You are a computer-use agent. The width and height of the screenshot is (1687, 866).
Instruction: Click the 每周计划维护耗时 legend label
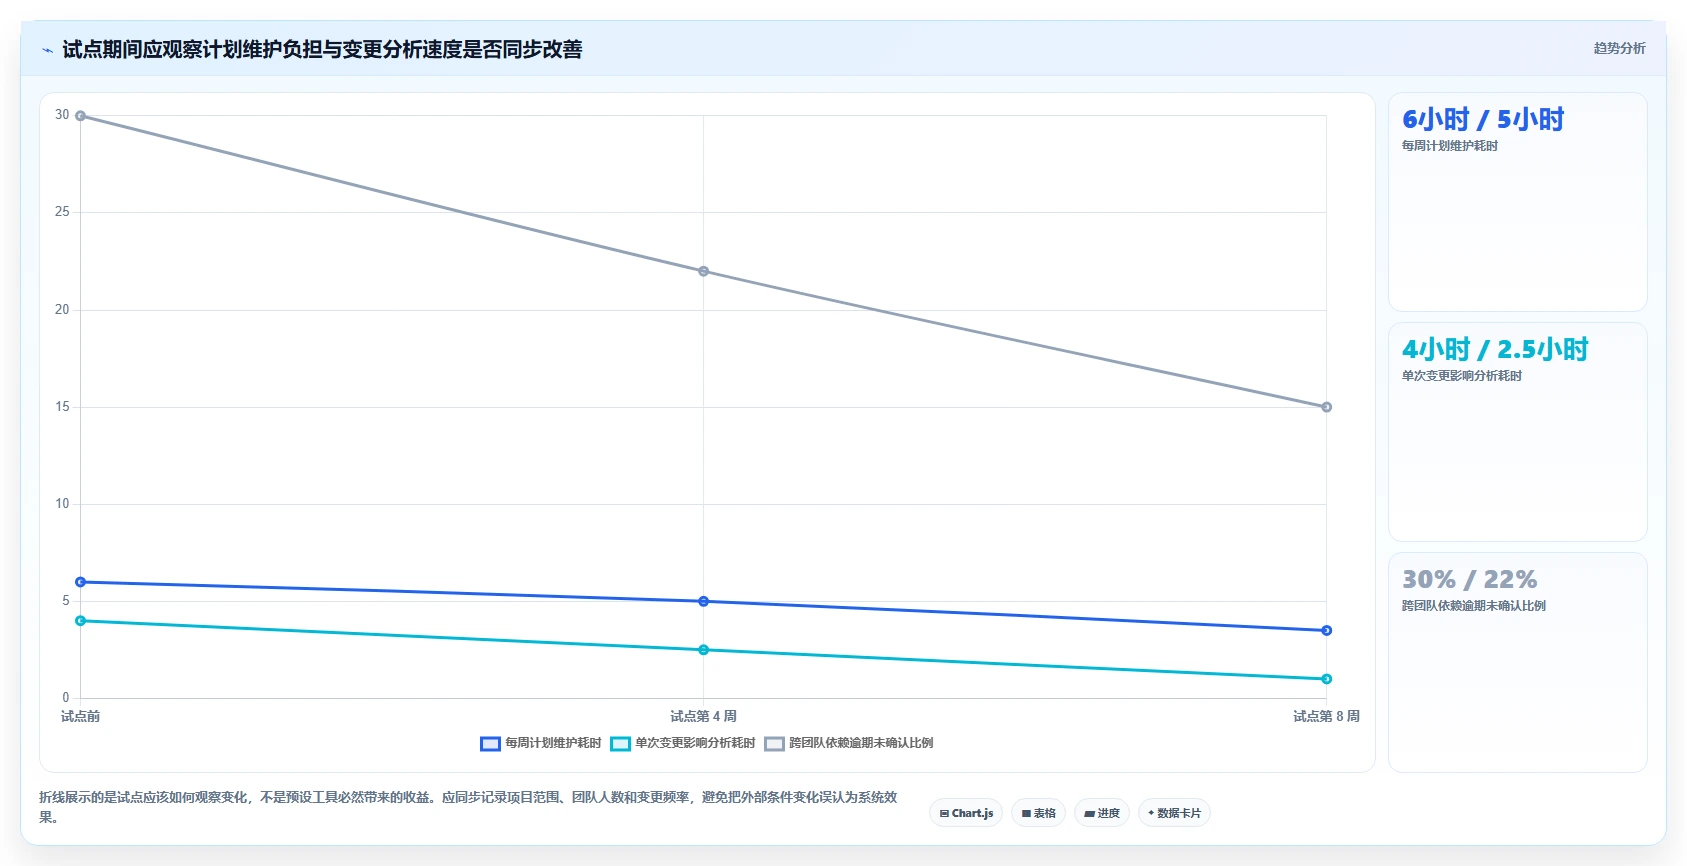click(553, 743)
